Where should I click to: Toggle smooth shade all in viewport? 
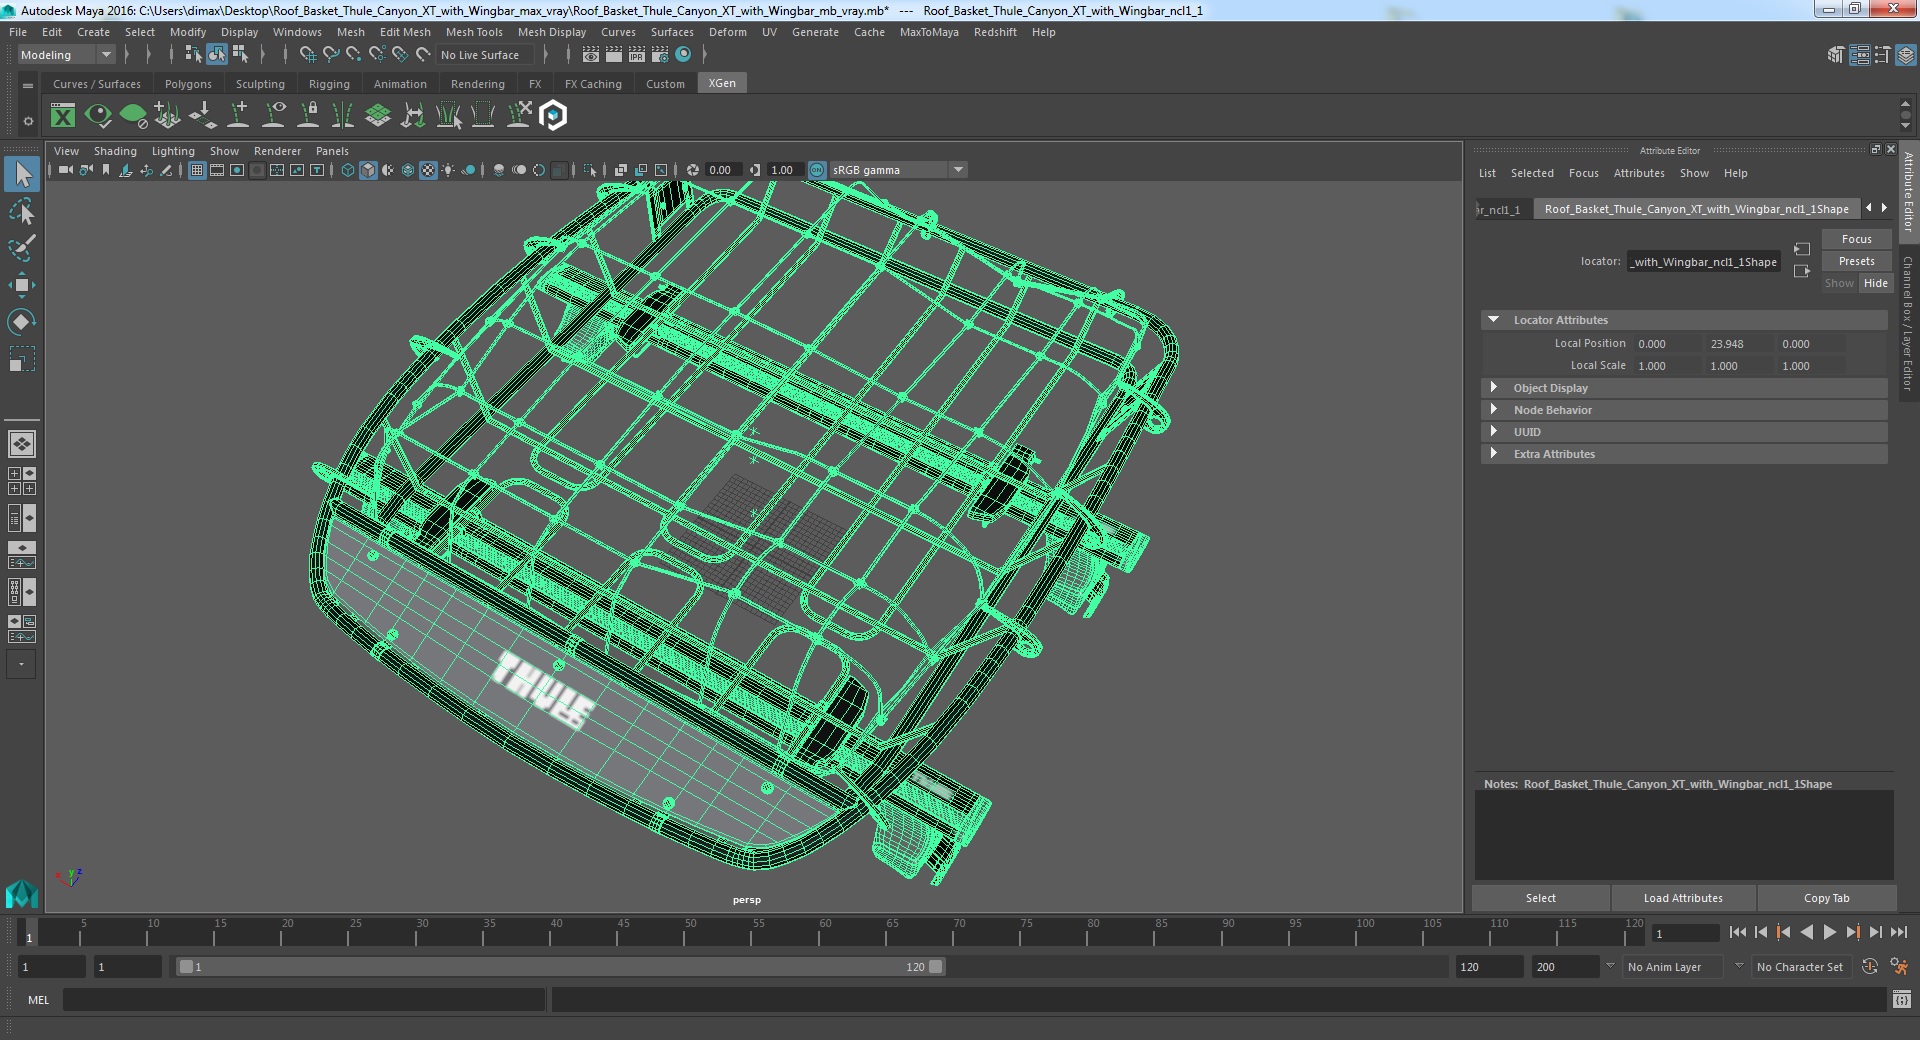point(368,170)
